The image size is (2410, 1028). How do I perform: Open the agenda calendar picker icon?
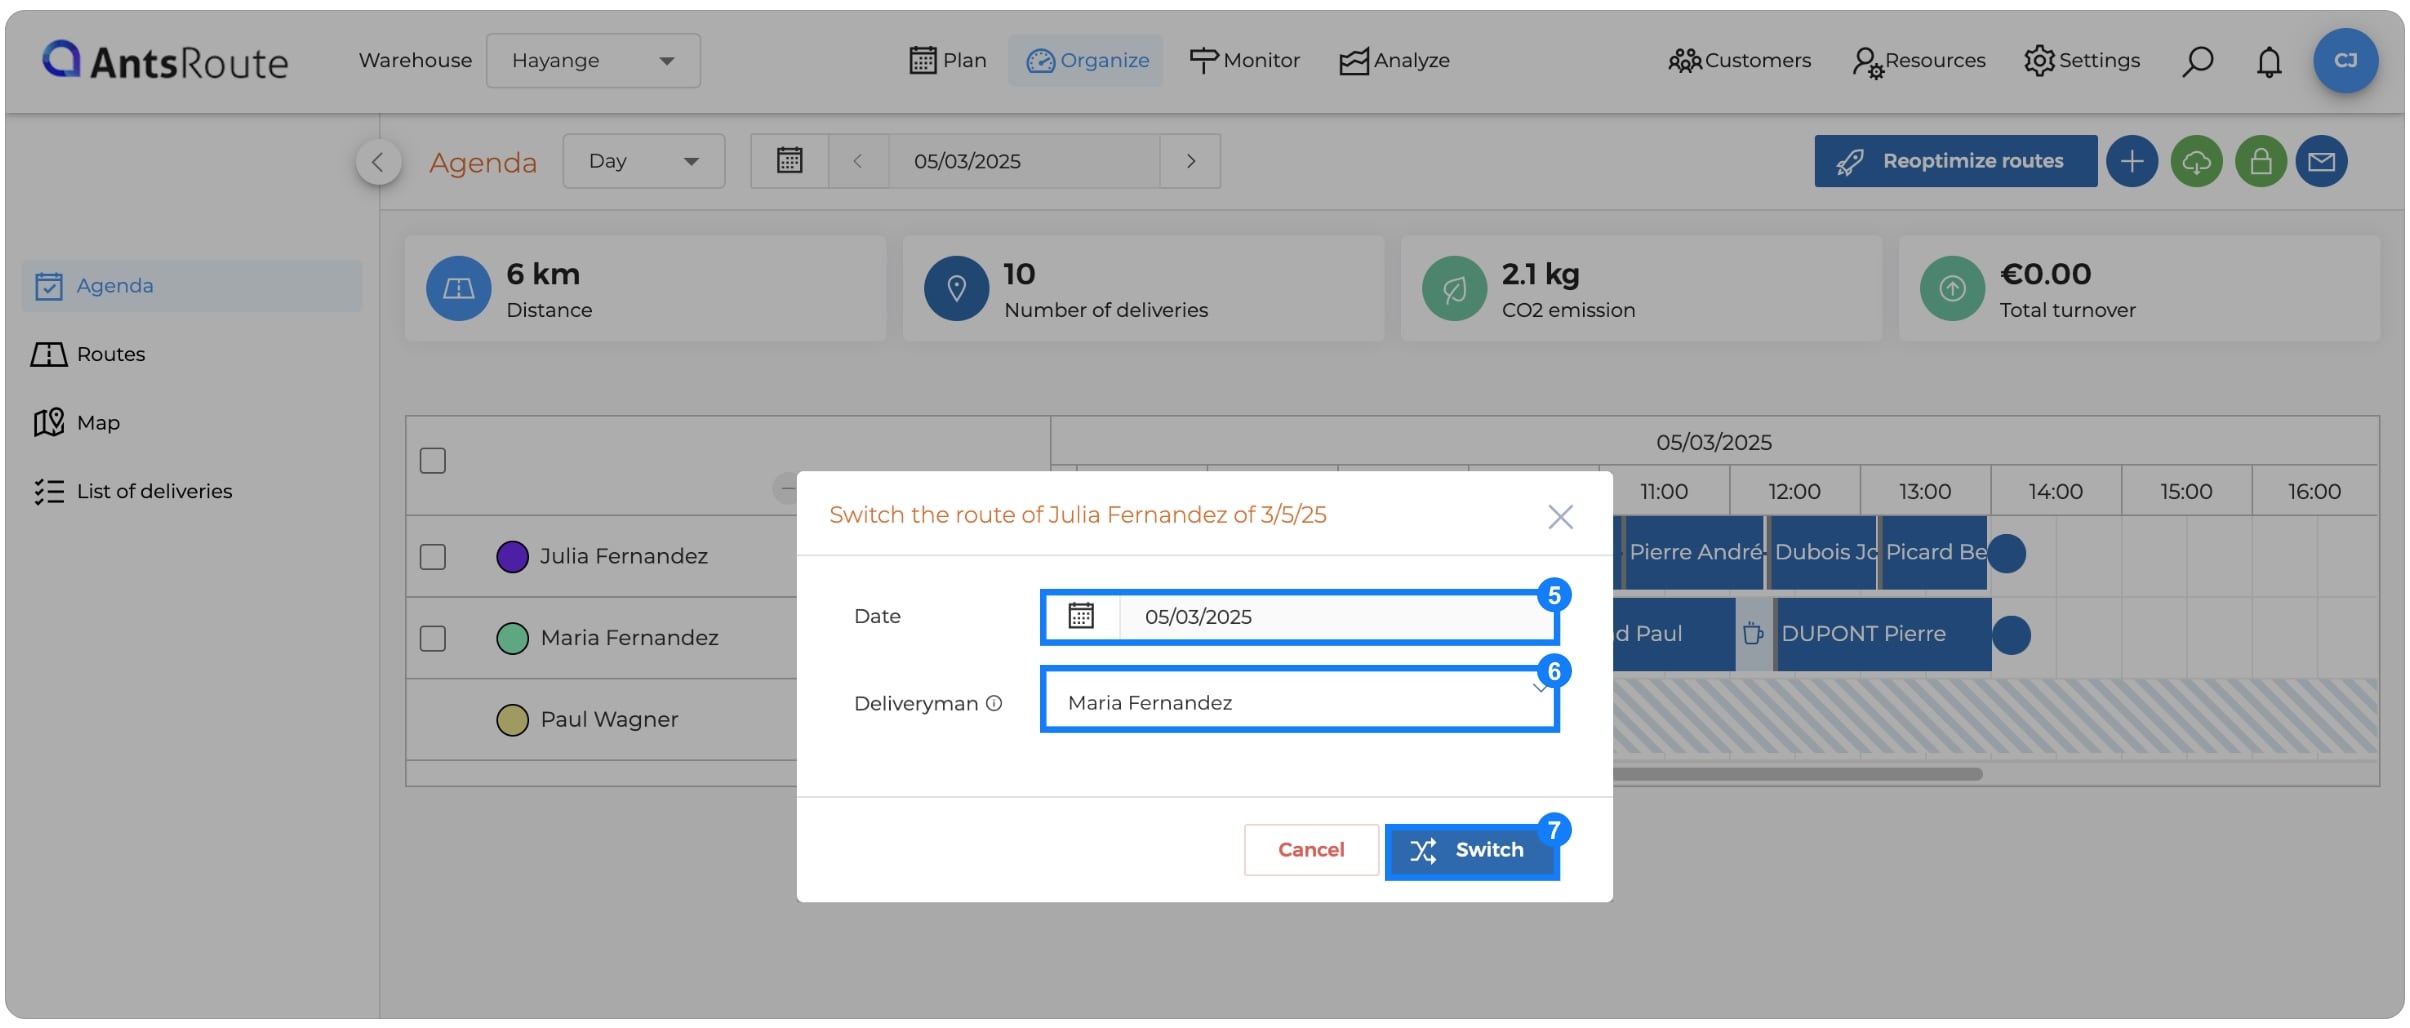point(789,161)
